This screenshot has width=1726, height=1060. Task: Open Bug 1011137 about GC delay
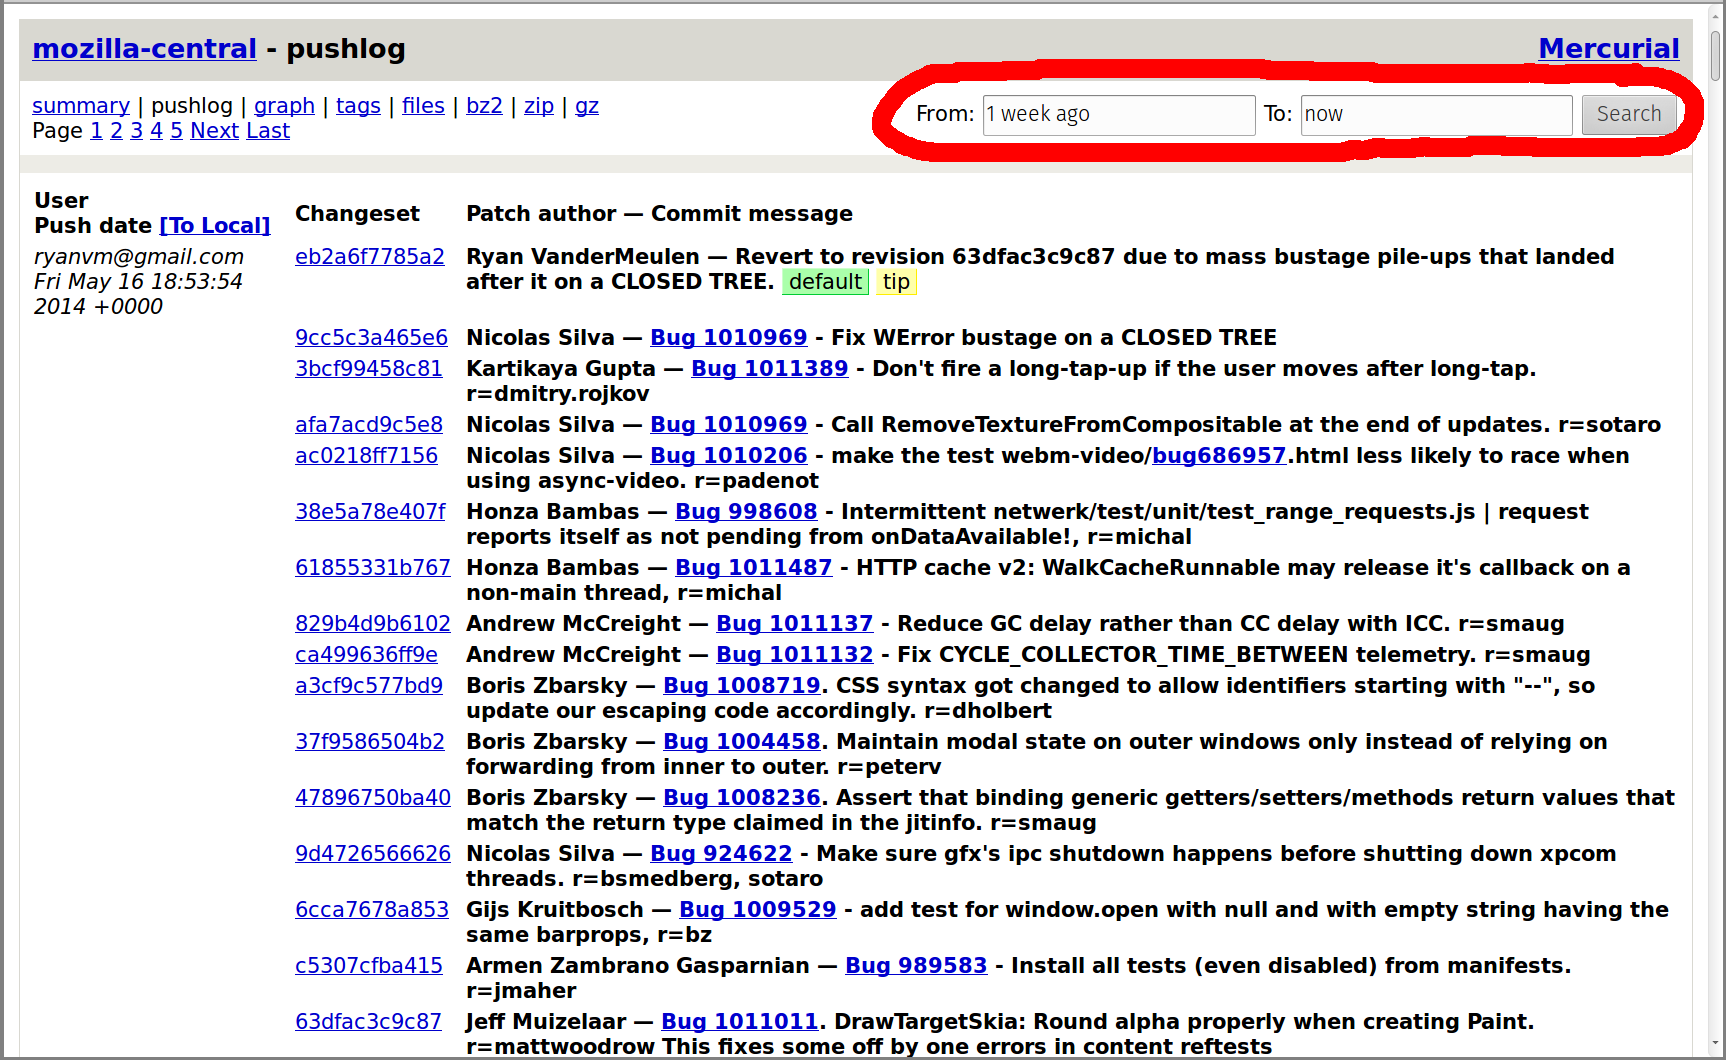point(794,624)
